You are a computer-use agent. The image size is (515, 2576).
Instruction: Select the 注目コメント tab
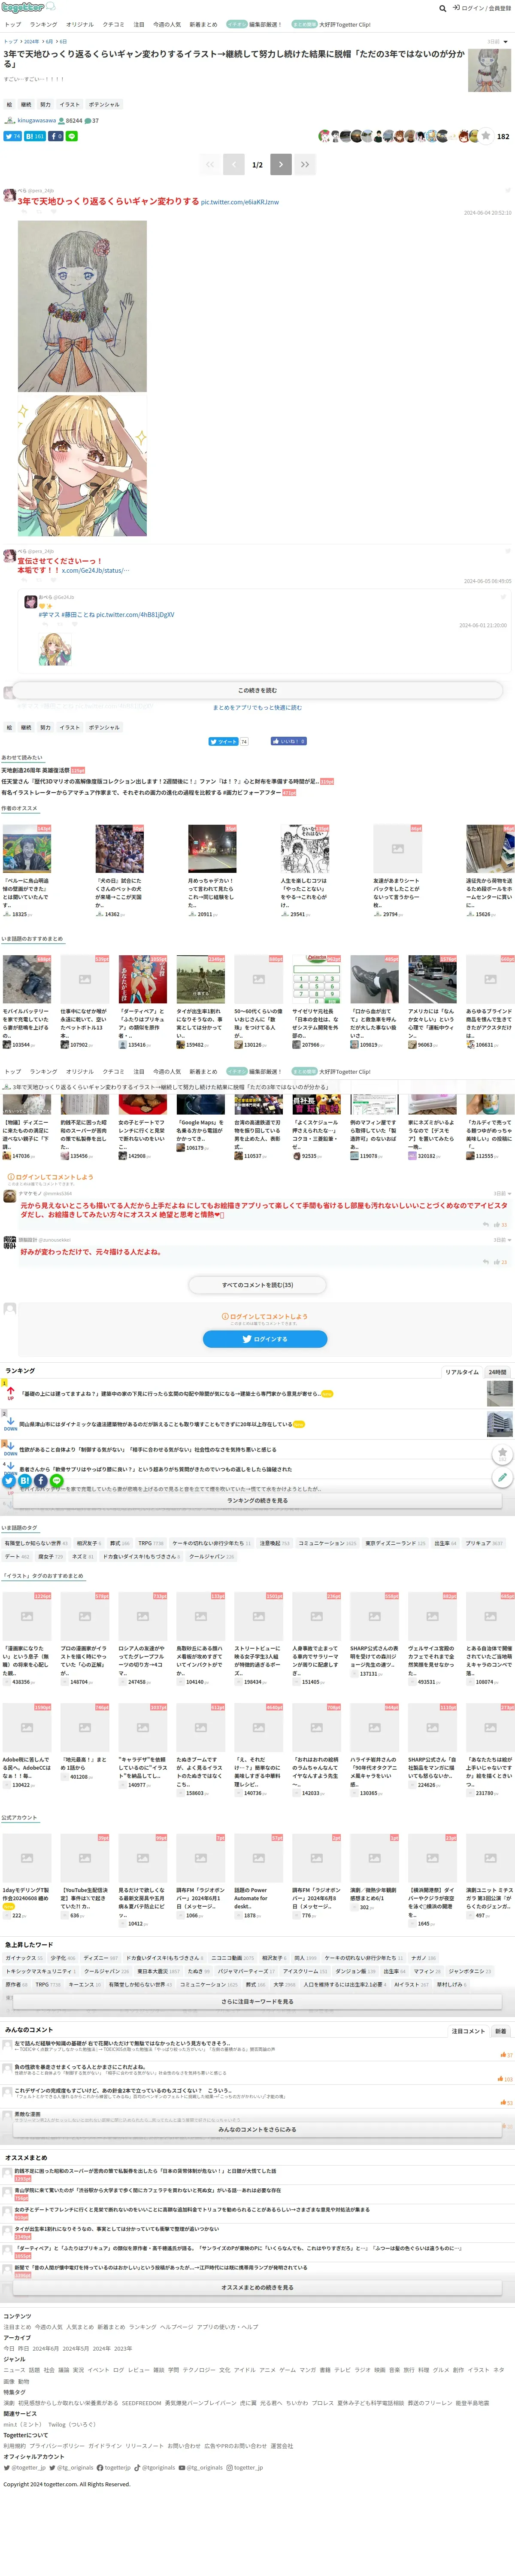point(468,2031)
